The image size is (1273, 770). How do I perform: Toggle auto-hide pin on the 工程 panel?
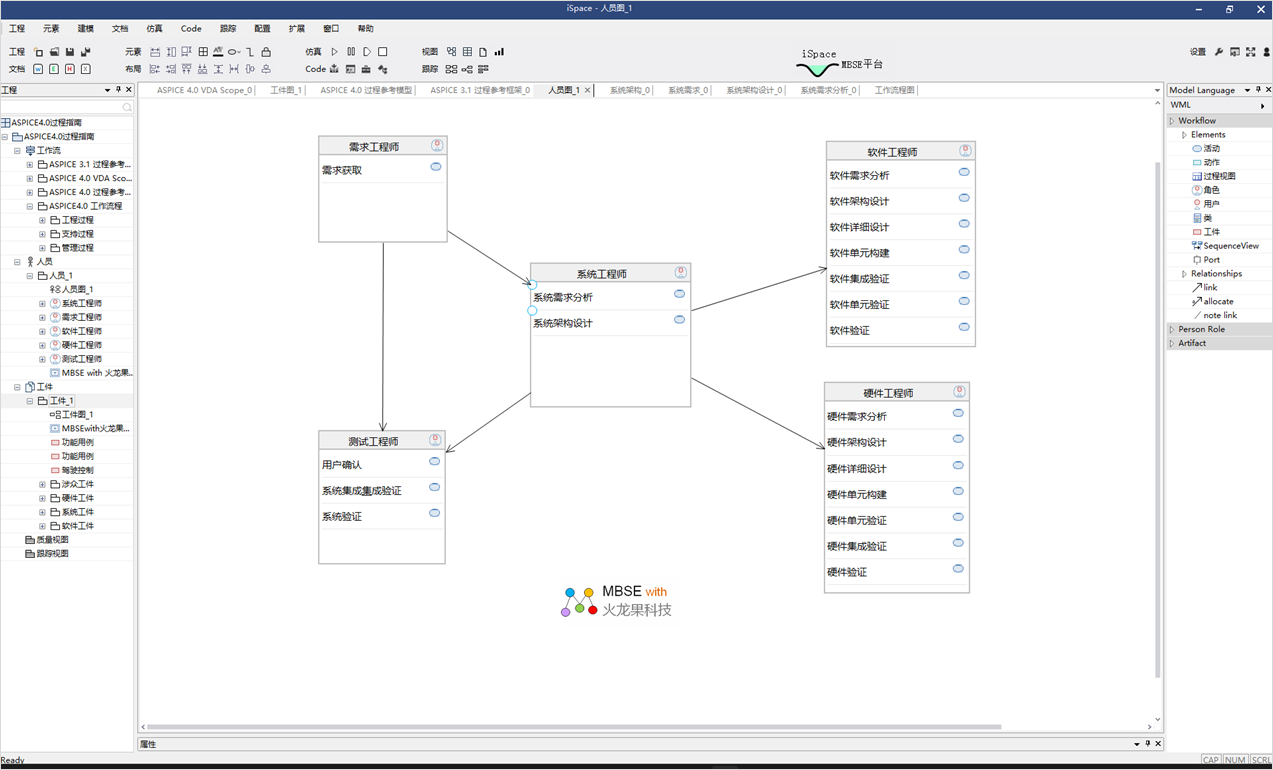(118, 90)
